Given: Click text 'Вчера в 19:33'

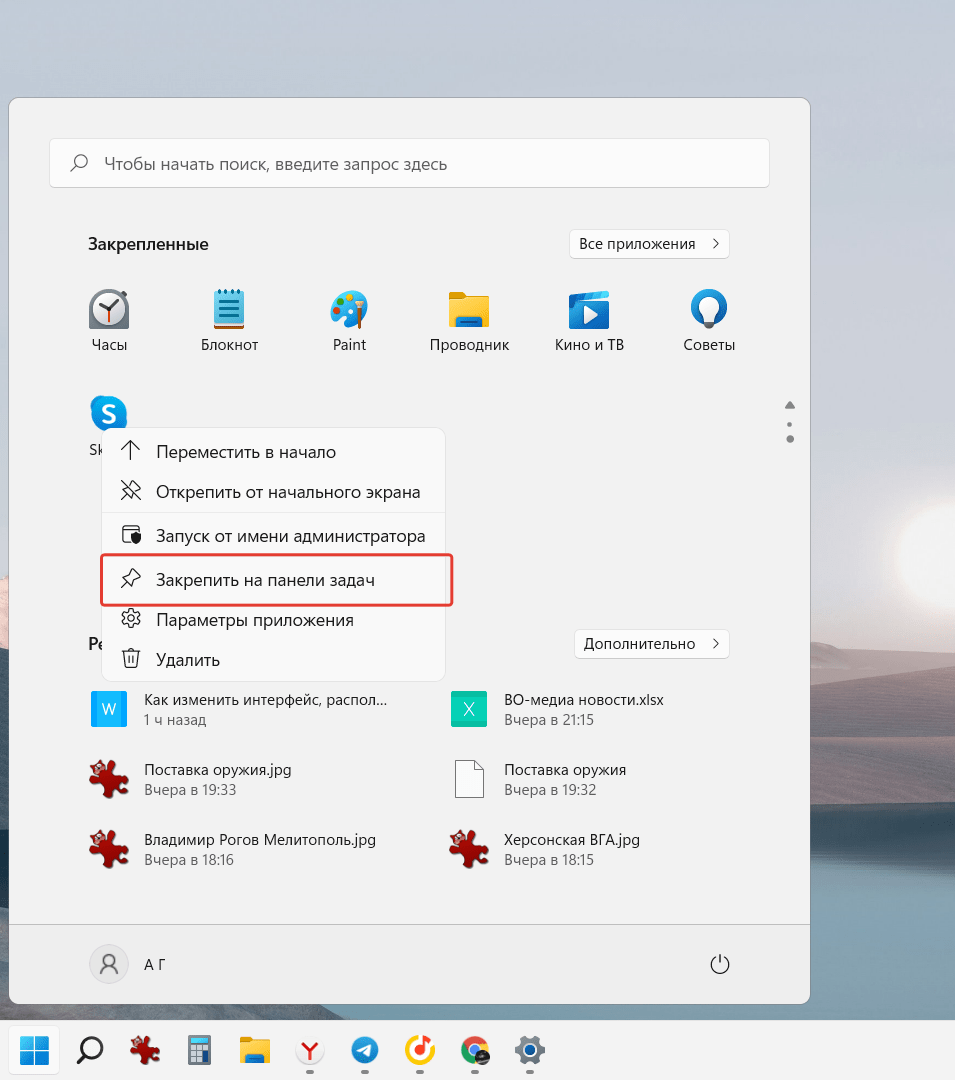Looking at the screenshot, I should click(x=190, y=790).
